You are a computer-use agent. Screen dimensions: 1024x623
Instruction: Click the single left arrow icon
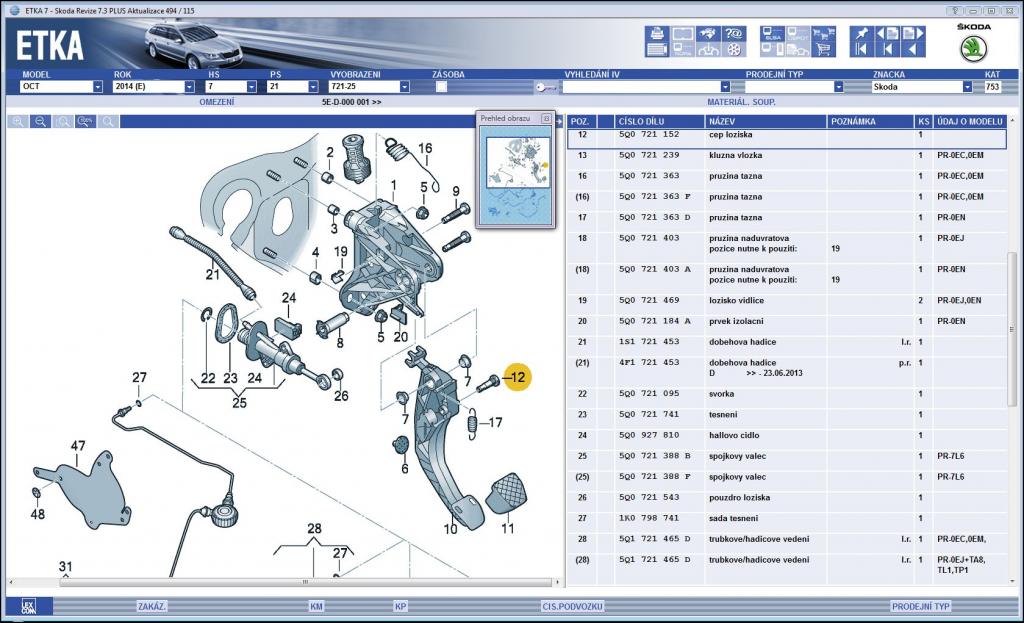pos(913,49)
